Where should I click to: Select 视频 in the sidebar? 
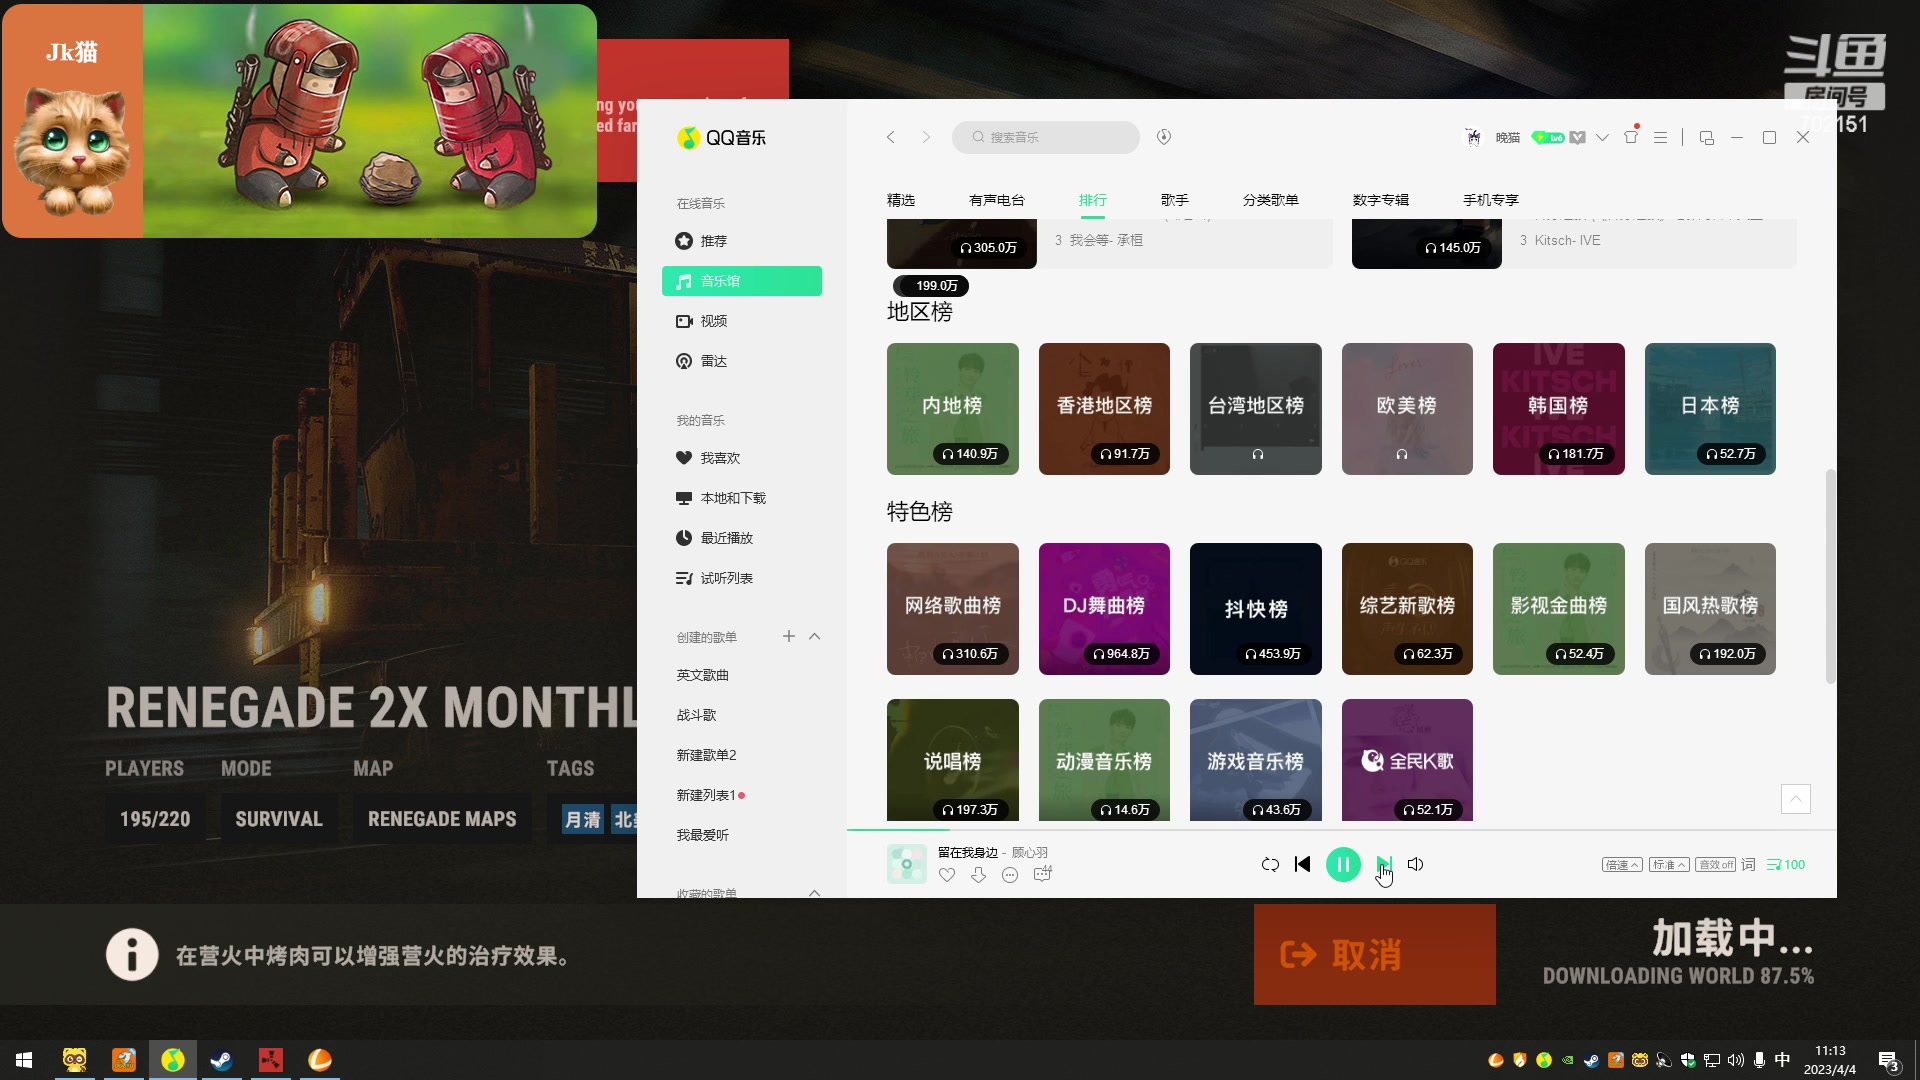pos(714,320)
